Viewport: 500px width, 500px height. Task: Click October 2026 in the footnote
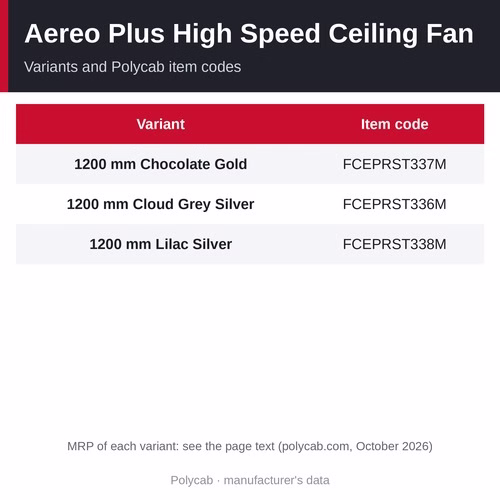point(392,446)
